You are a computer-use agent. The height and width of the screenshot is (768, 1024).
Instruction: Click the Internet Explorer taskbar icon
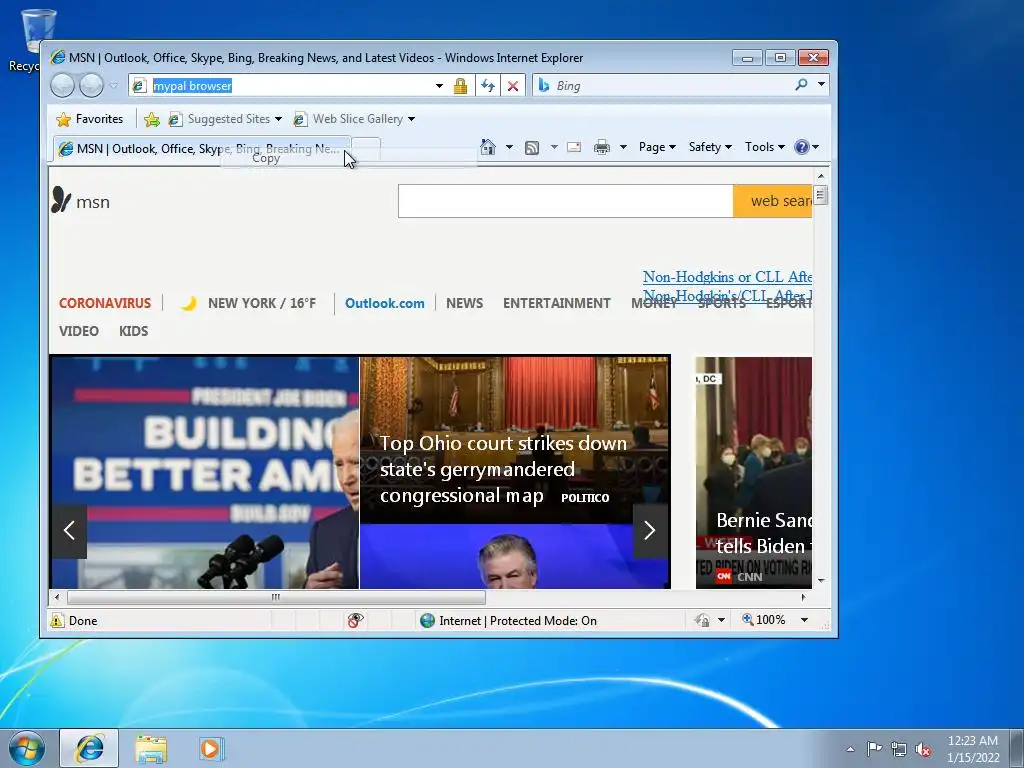tap(89, 748)
